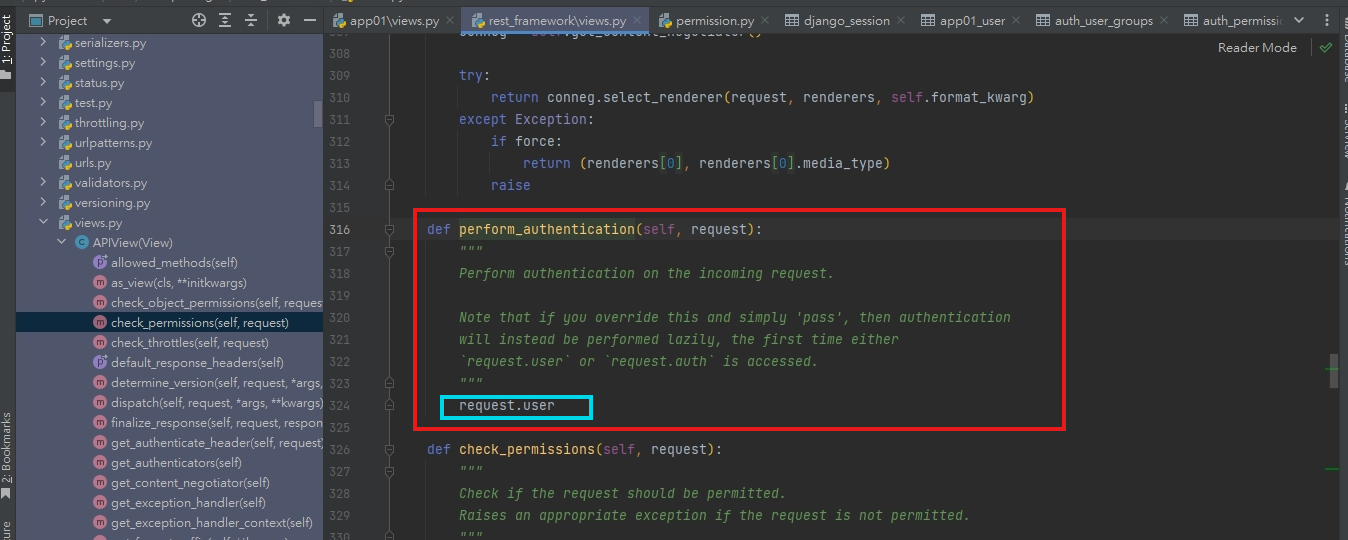The image size is (1348, 540).
Task: Click the green inspections checkmark icon
Action: [1325, 48]
